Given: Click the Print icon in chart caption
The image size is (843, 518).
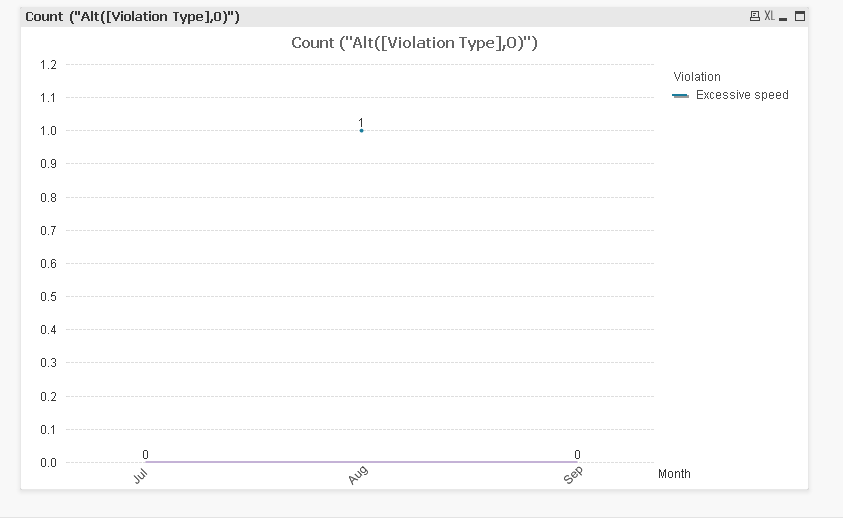Looking at the screenshot, I should pos(755,16).
